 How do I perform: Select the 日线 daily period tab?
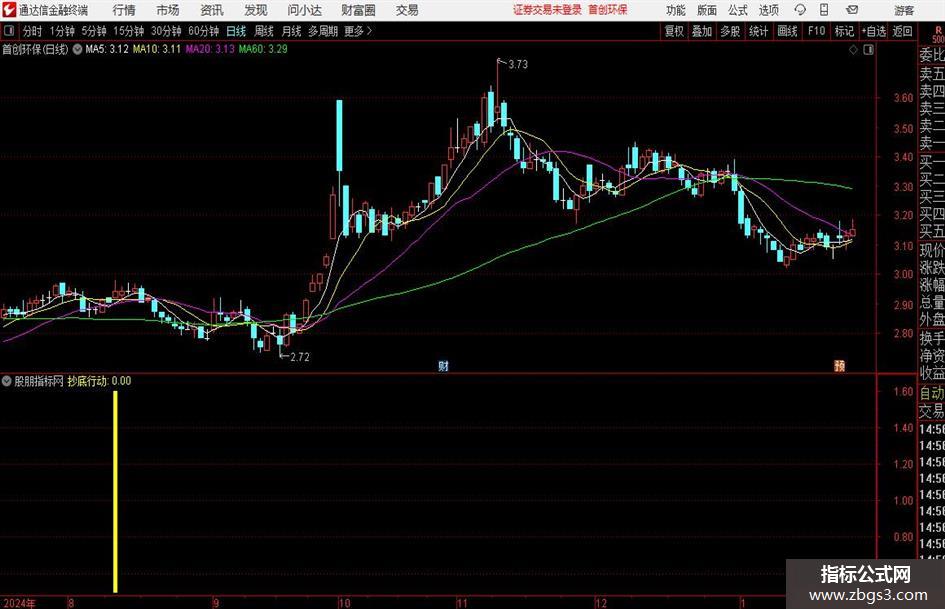(236, 31)
